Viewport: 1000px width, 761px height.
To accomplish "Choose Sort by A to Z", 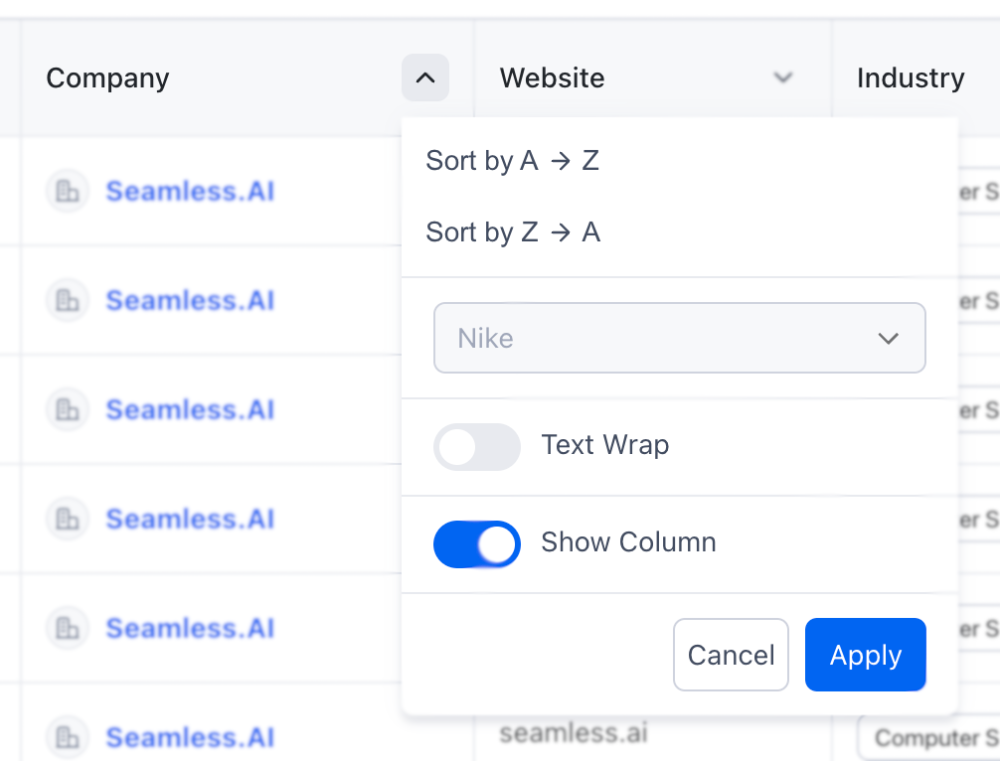I will (513, 161).
